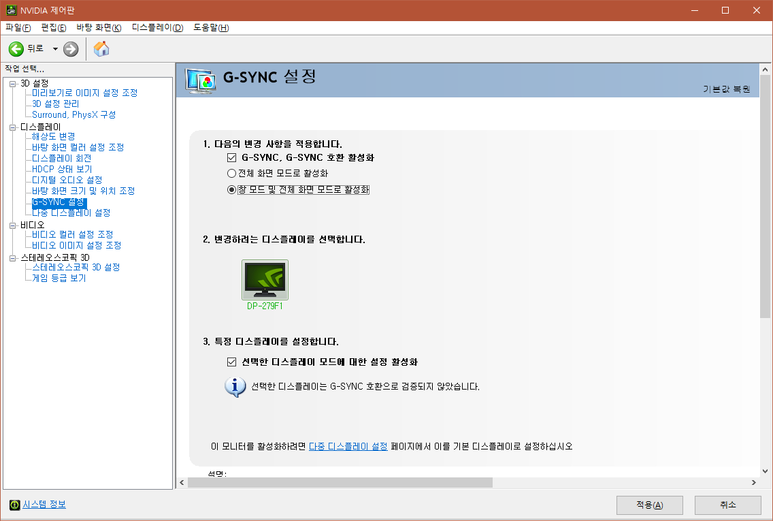Screen dimensions: 773x521
Task: Open 미리보기로 이미지 설정 조정 tree item
Action: coord(85,93)
